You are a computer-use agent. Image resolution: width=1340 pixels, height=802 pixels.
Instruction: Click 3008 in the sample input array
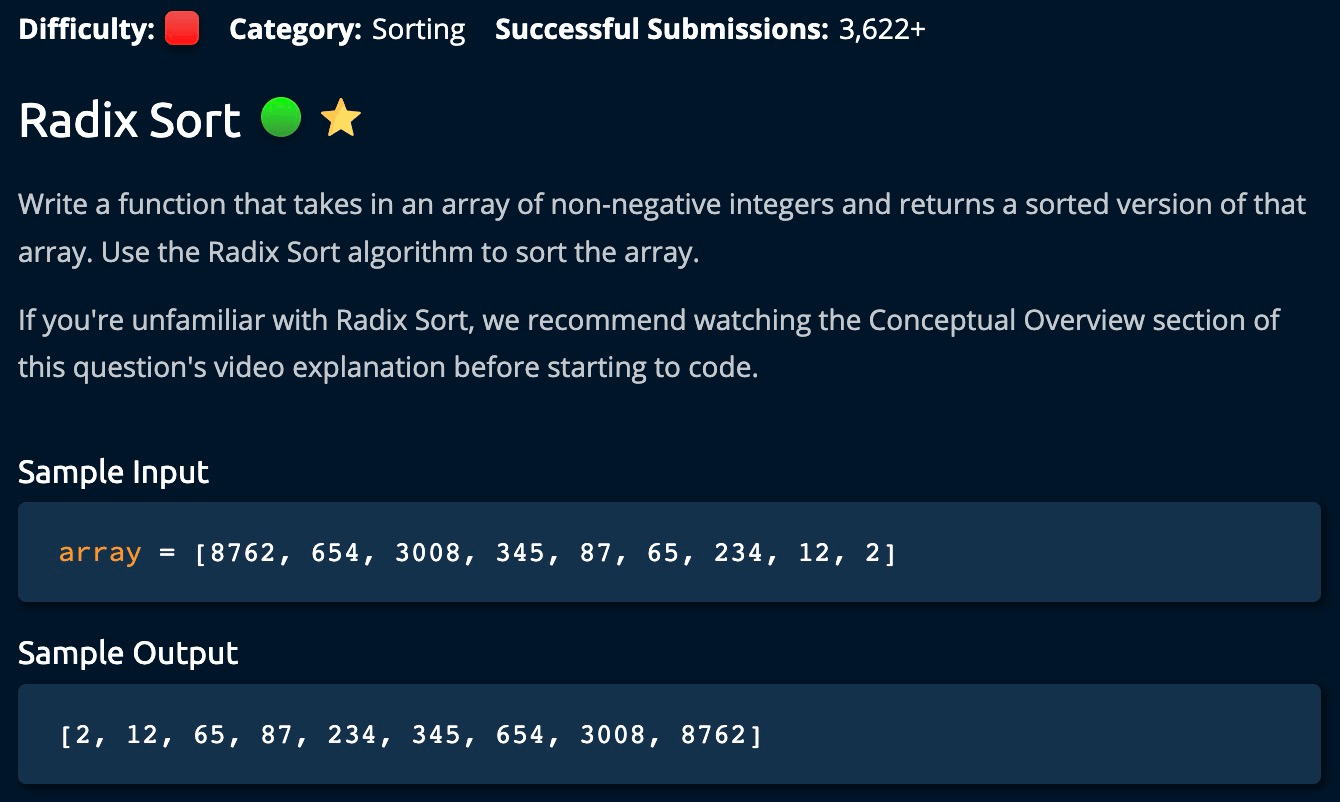[428, 552]
